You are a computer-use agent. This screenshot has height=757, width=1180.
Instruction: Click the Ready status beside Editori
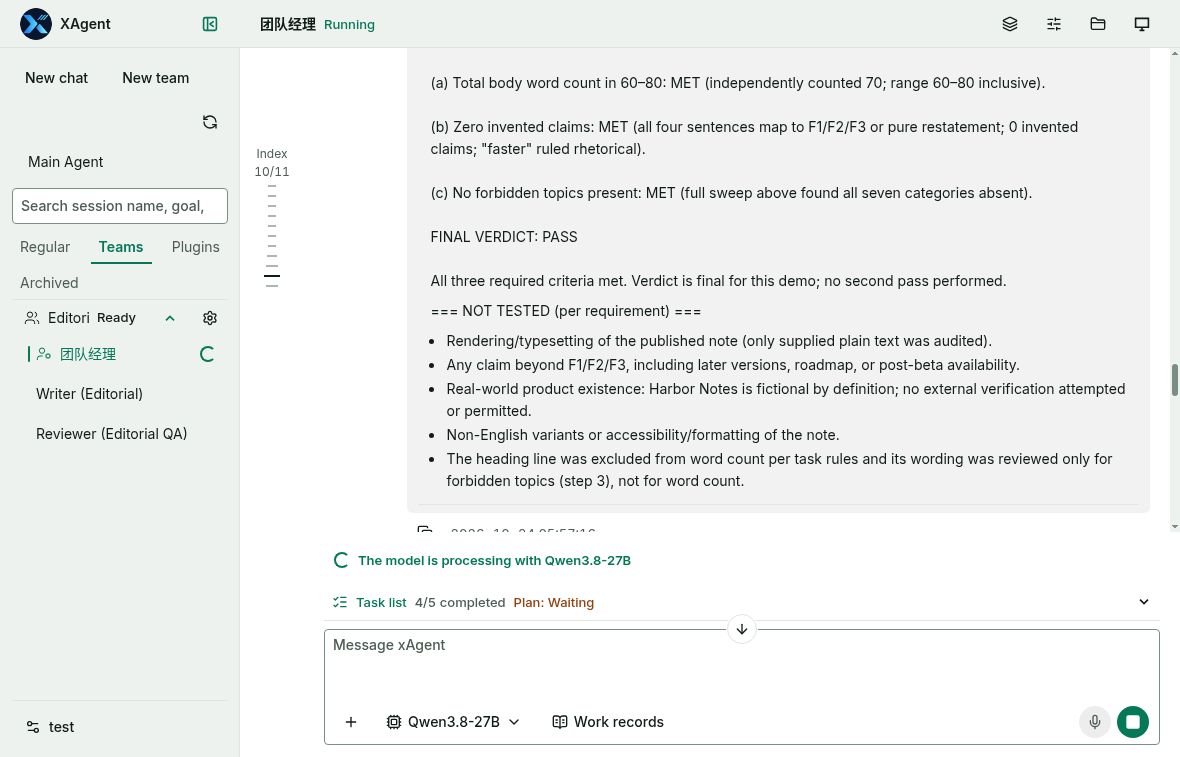tap(117, 318)
